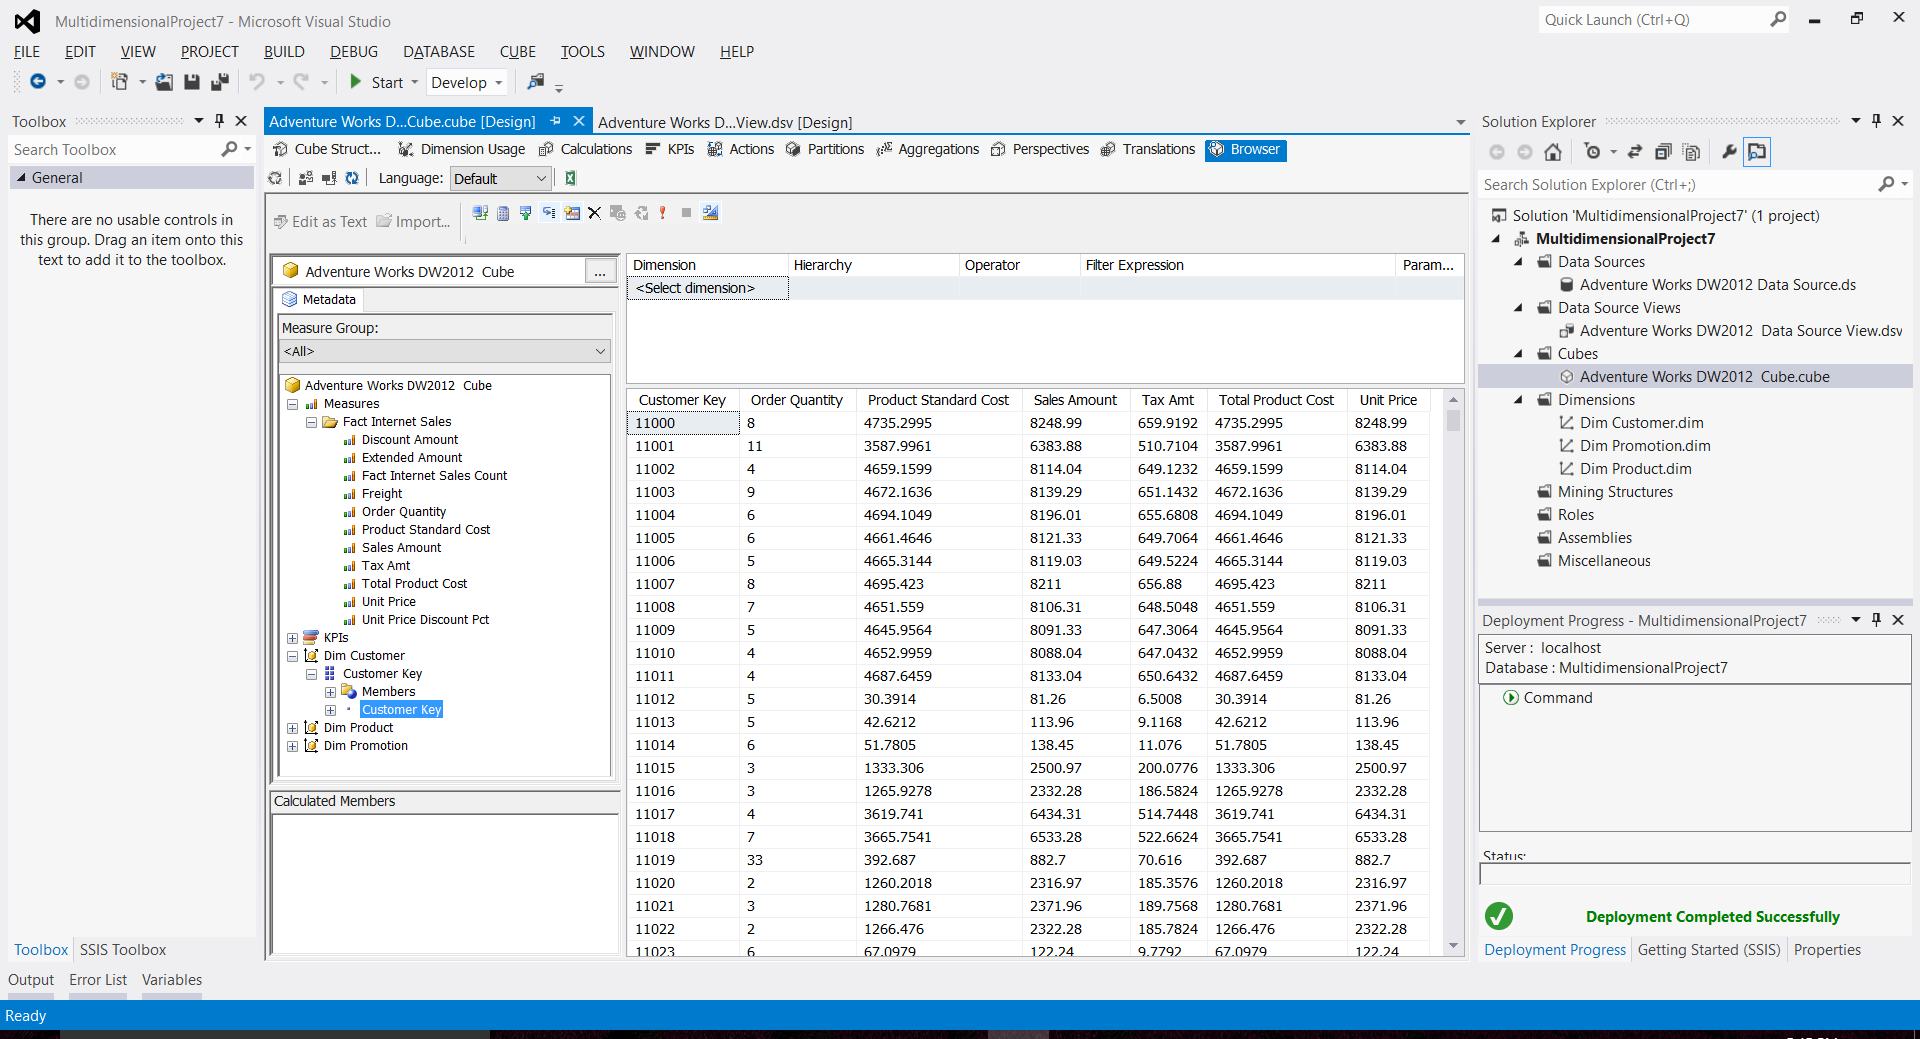This screenshot has height=1039, width=1920.
Task: Click the Save All toolbar icon
Action: point(220,82)
